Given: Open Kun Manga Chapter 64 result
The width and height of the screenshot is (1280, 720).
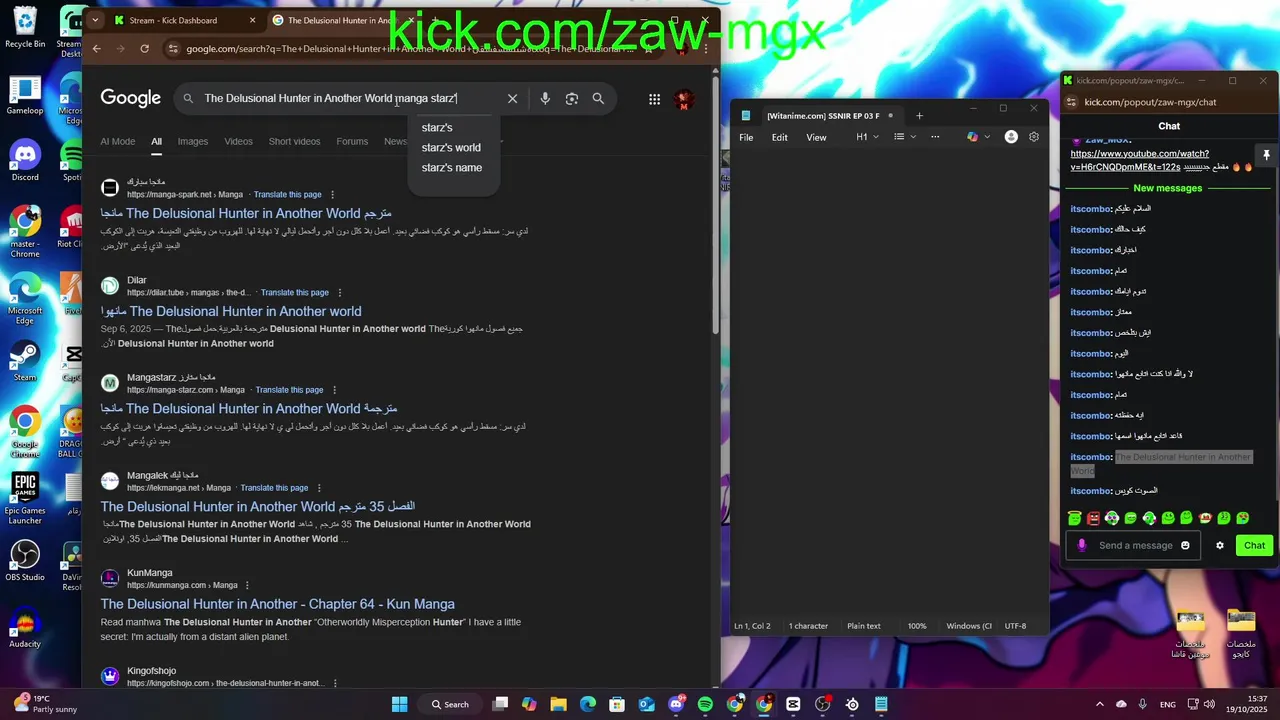Looking at the screenshot, I should click(278, 604).
